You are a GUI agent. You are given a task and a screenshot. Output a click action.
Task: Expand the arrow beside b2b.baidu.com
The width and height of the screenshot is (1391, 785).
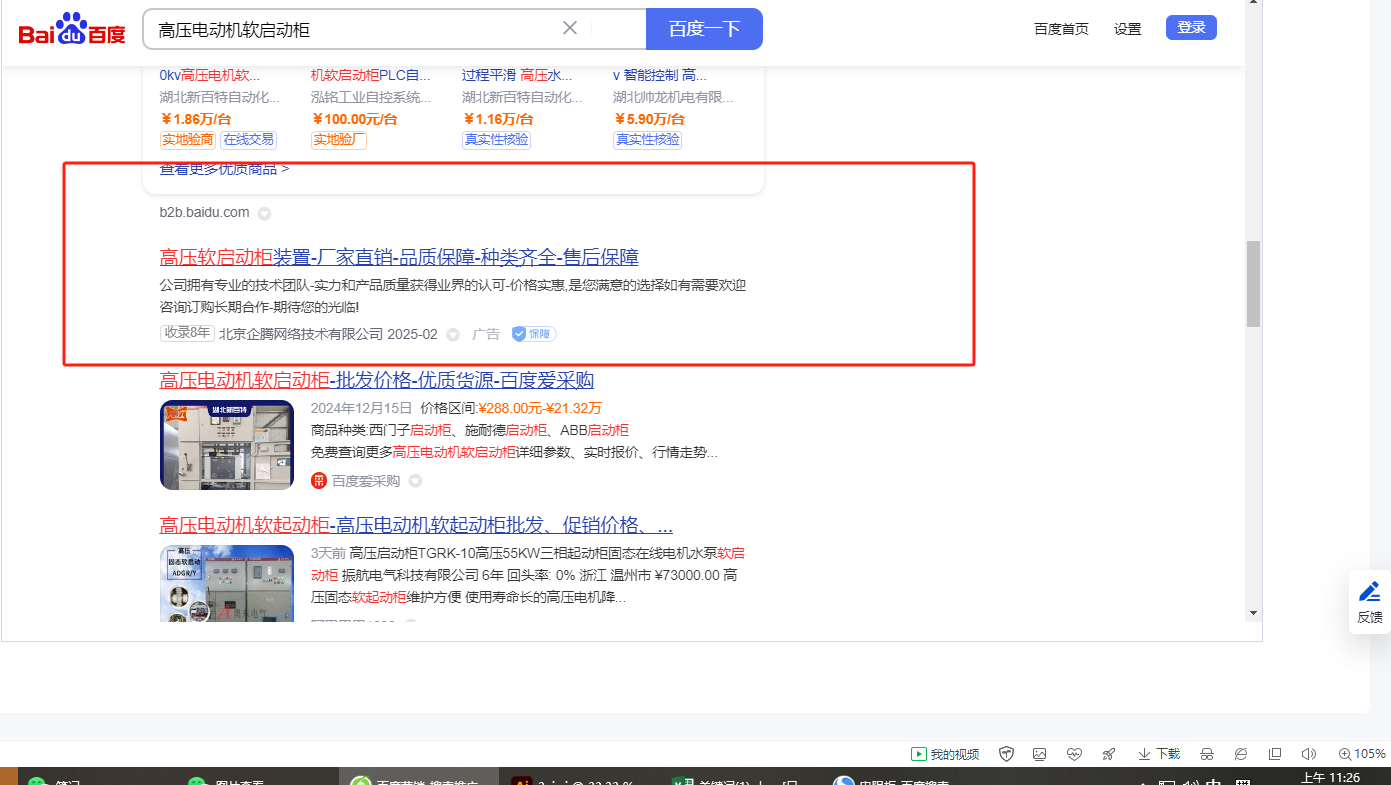click(264, 213)
